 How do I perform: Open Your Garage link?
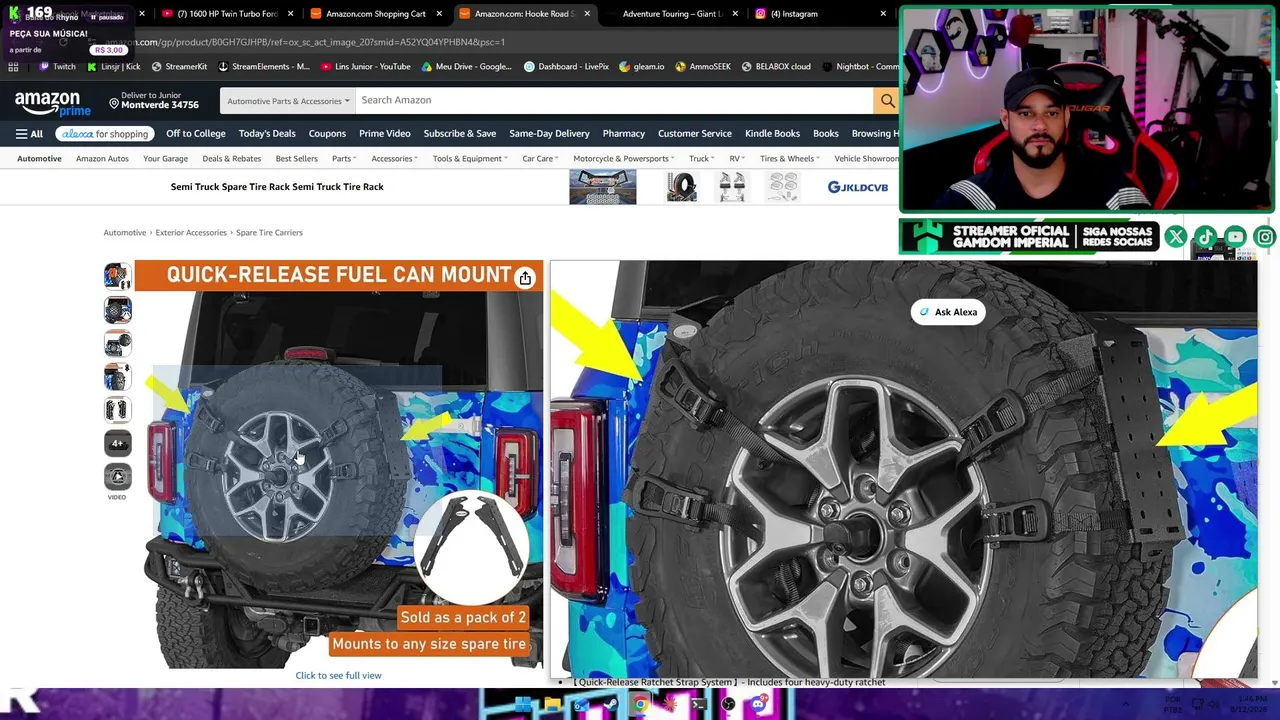coord(166,159)
